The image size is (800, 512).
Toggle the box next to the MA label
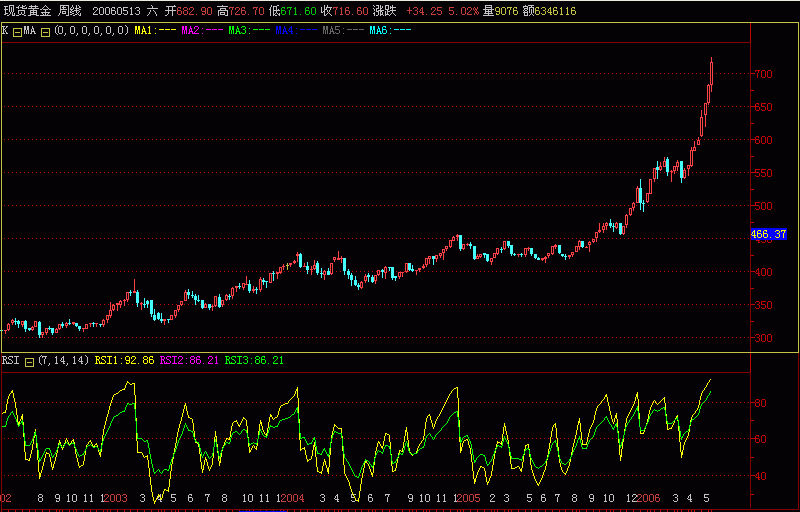pyautogui.click(x=45, y=32)
